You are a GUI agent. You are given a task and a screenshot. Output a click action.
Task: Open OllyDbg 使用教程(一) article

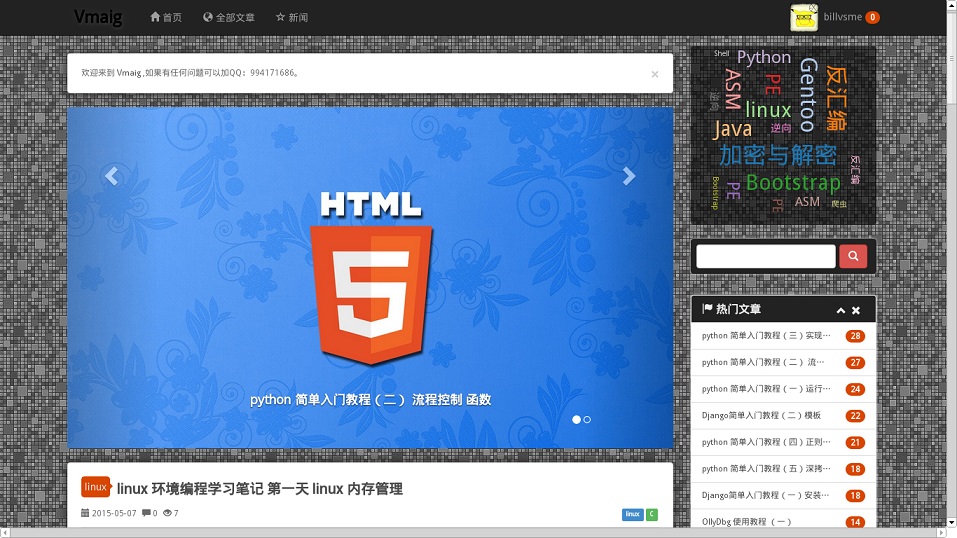tap(746, 522)
